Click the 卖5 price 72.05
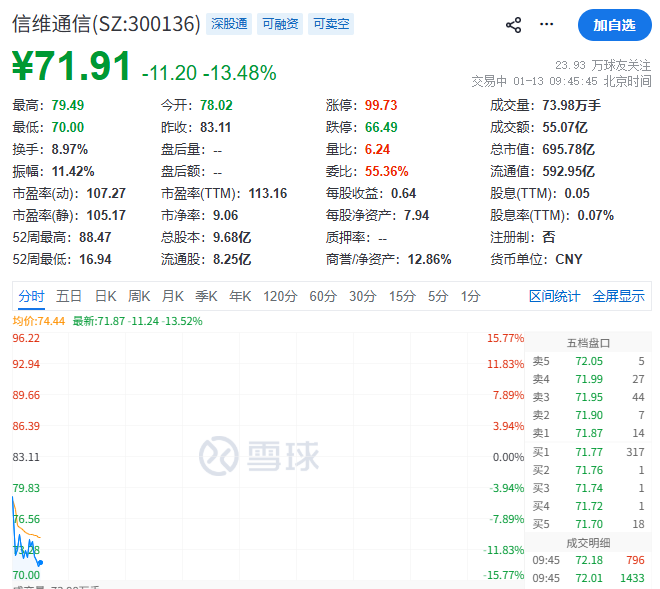Screen dimensions: 660x589 (589, 361)
